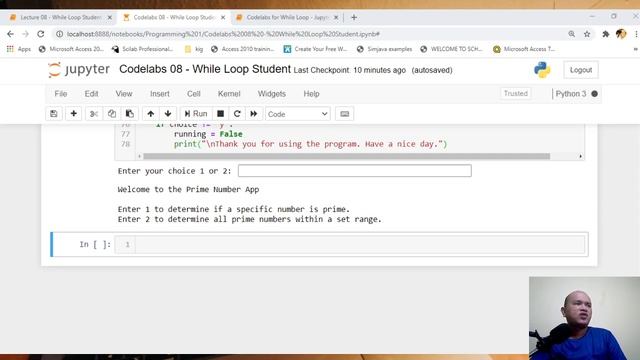Close the Codelabs for While Loop tab
This screenshot has width=640, height=360.
click(336, 18)
